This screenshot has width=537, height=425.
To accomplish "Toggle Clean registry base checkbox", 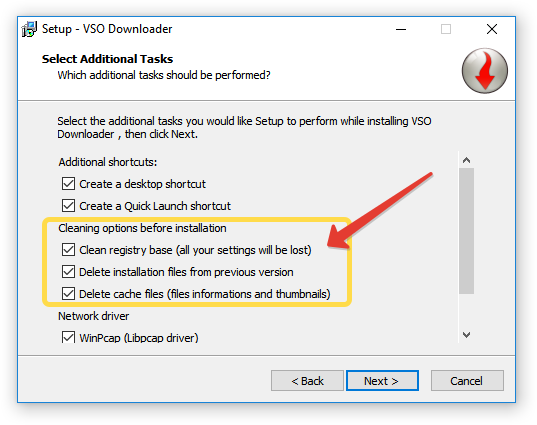I will pos(68,250).
